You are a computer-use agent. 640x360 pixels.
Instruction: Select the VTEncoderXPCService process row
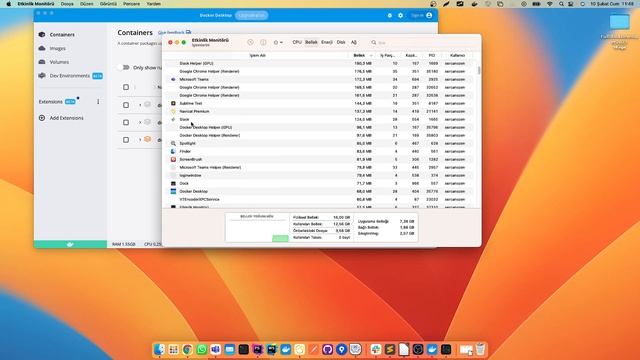[320, 200]
